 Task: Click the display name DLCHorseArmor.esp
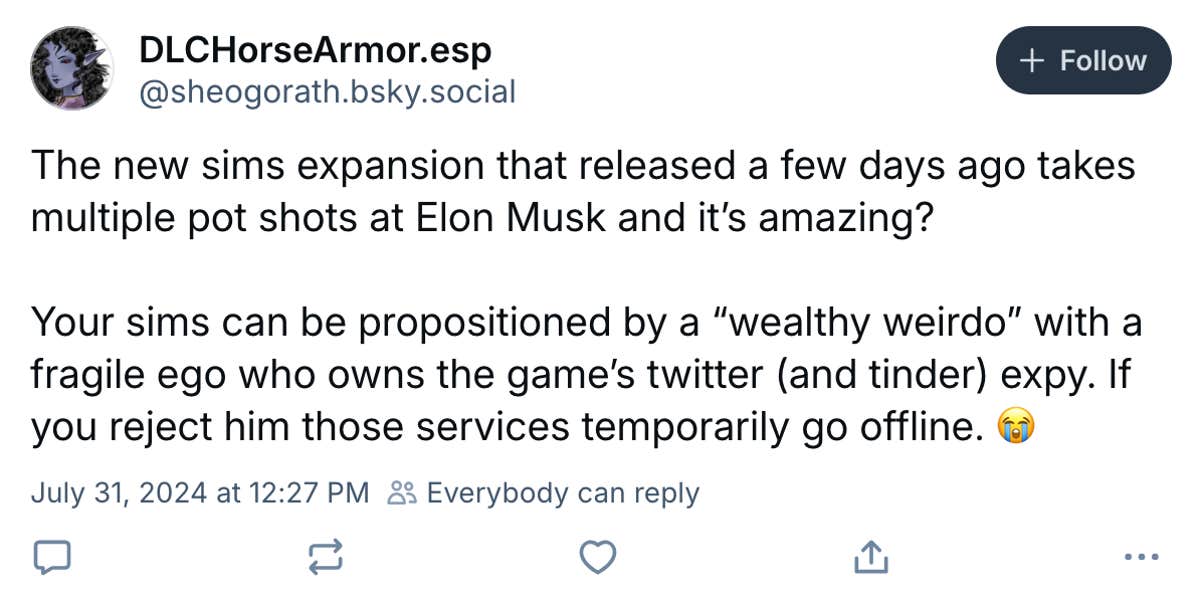coord(314,48)
